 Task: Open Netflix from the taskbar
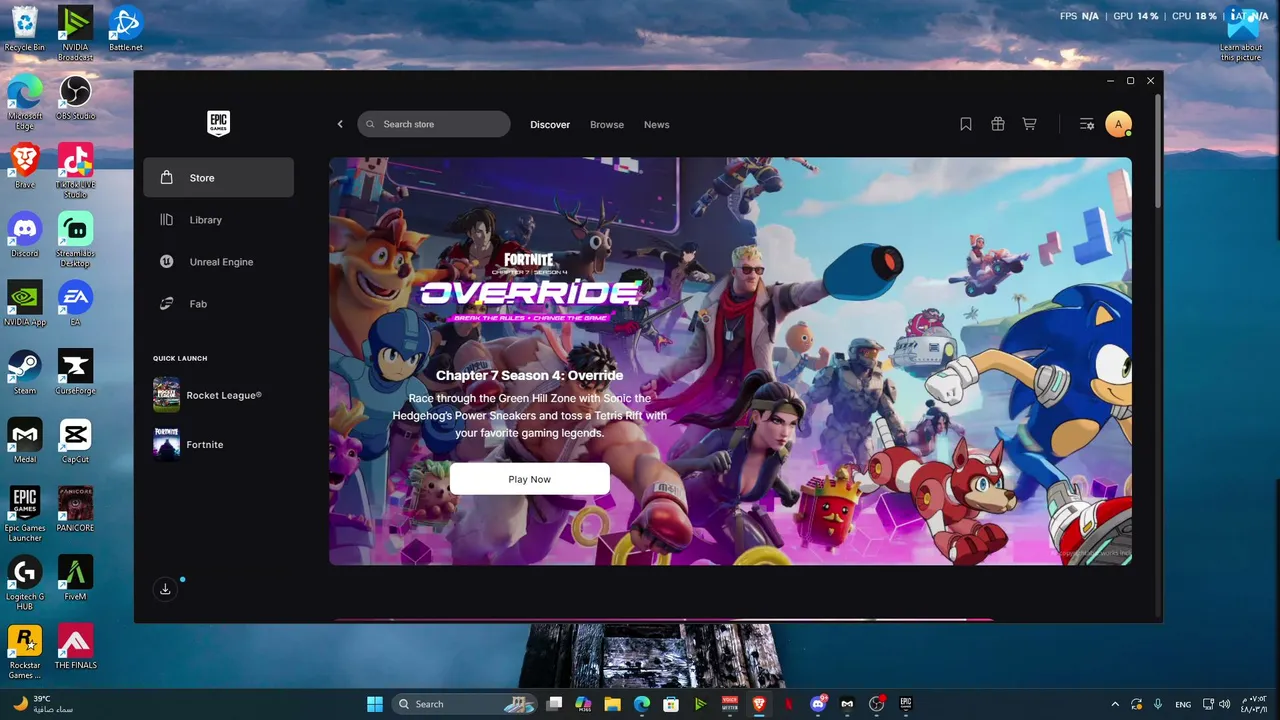pos(788,704)
